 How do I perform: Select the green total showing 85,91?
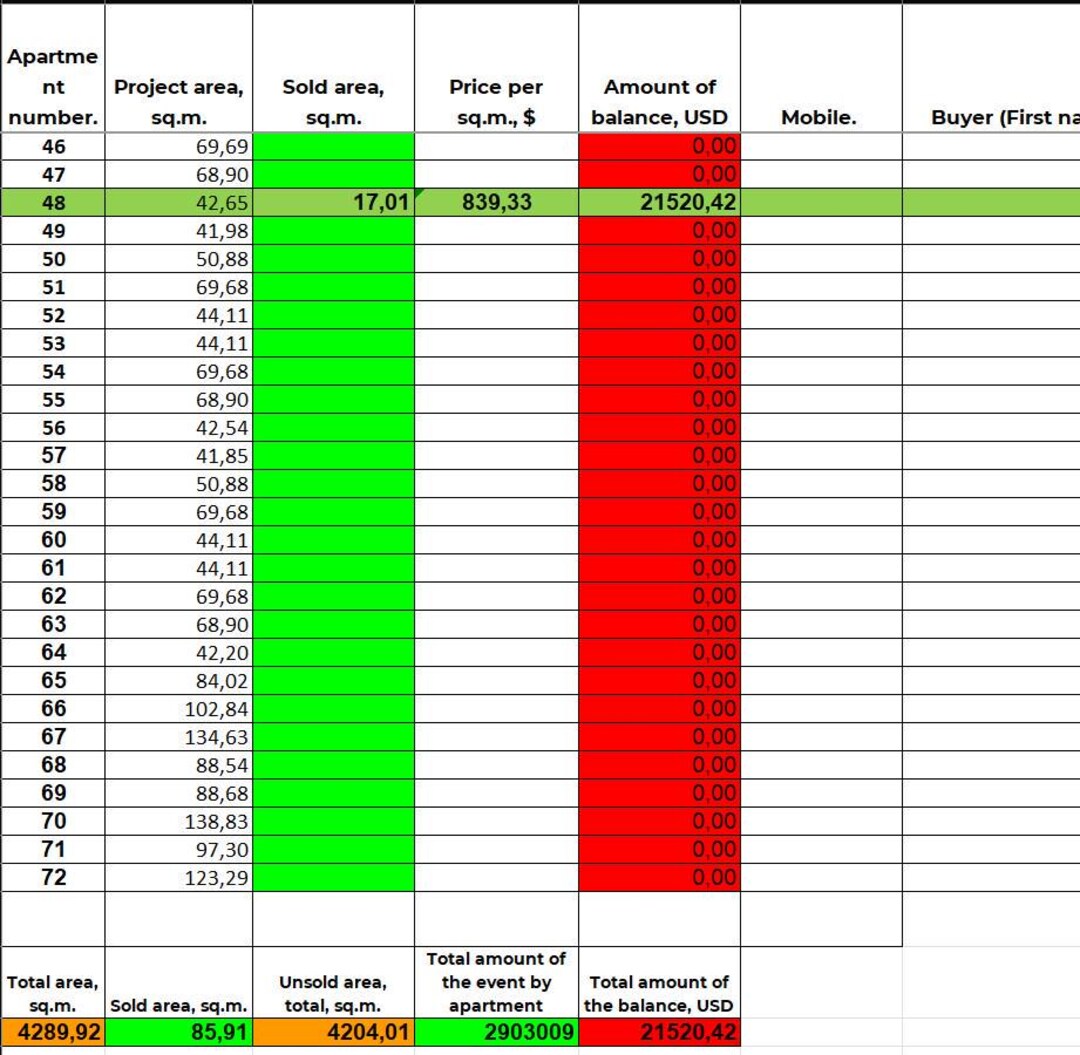coord(178,1032)
